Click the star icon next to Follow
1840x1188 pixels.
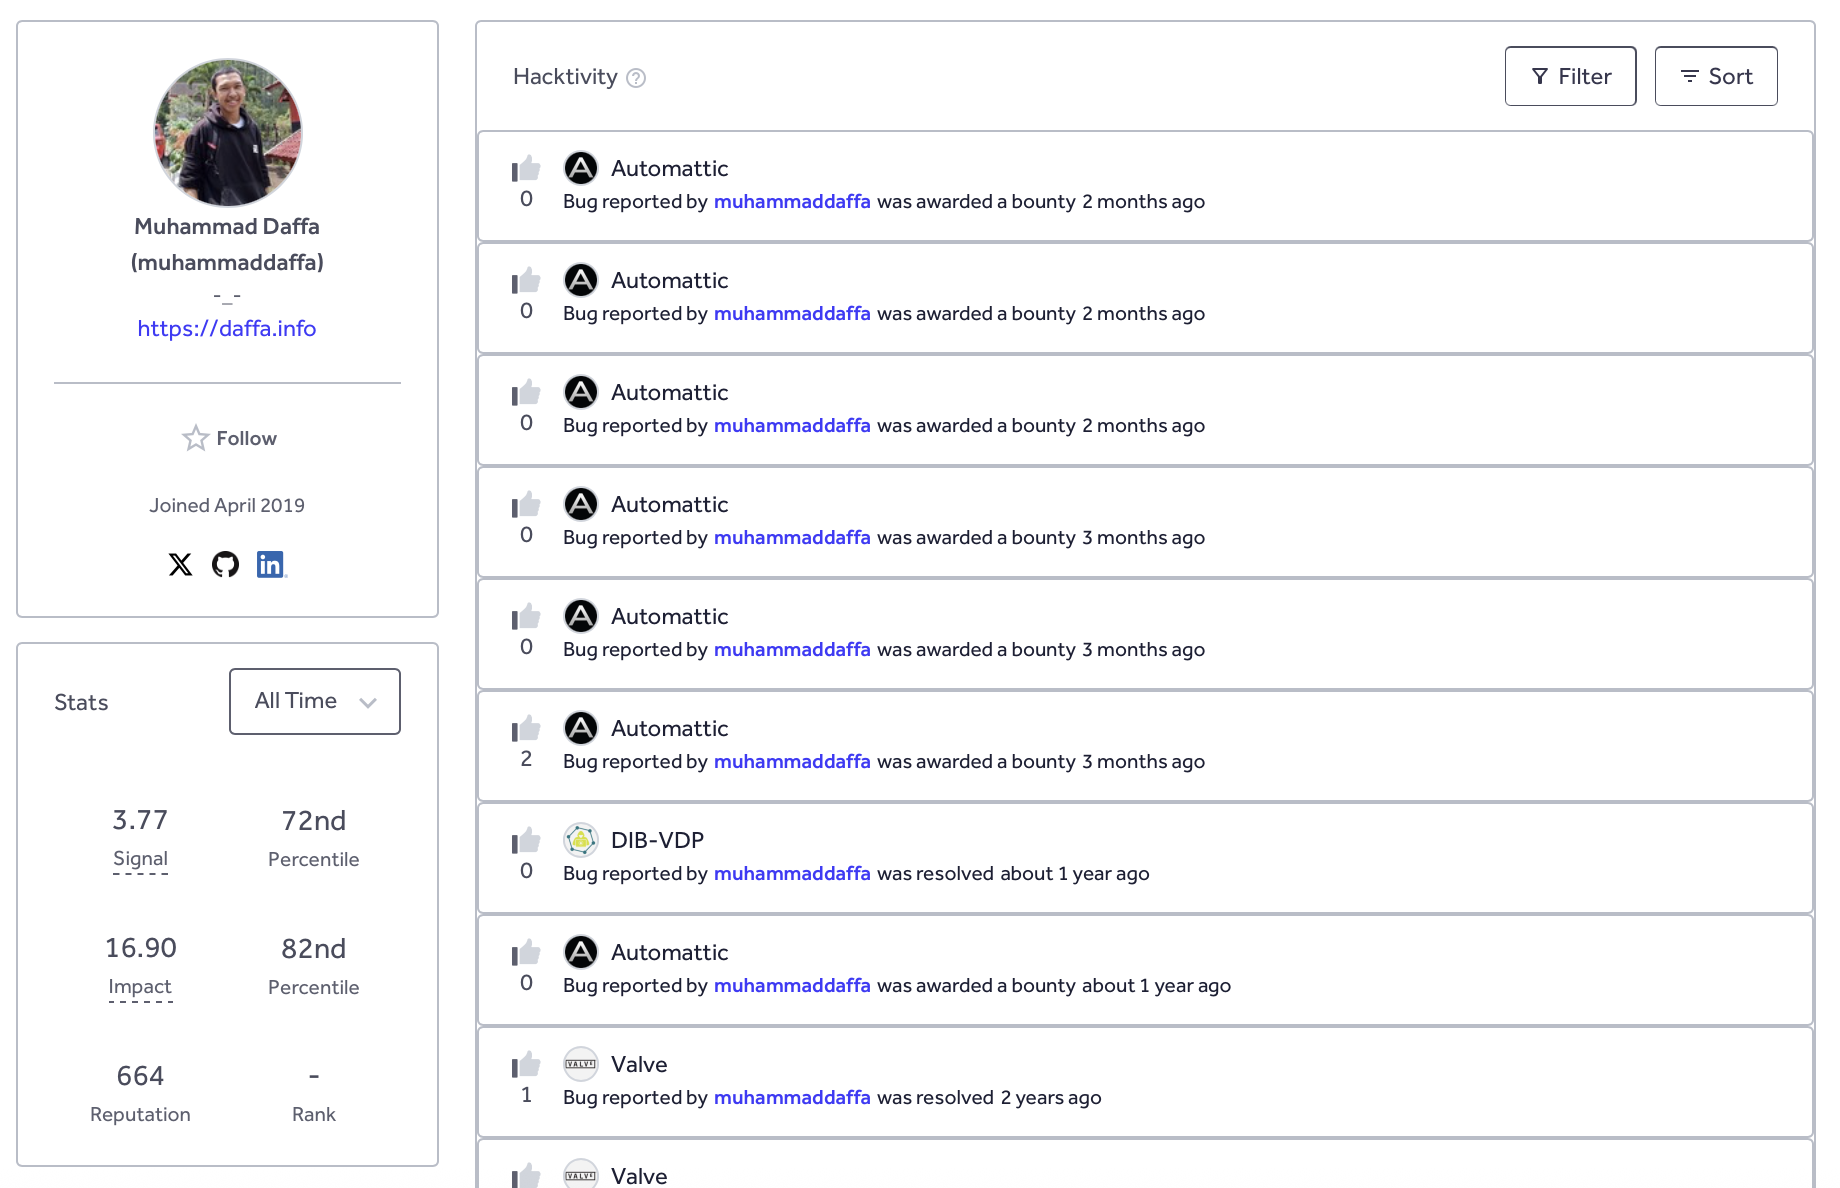[195, 439]
